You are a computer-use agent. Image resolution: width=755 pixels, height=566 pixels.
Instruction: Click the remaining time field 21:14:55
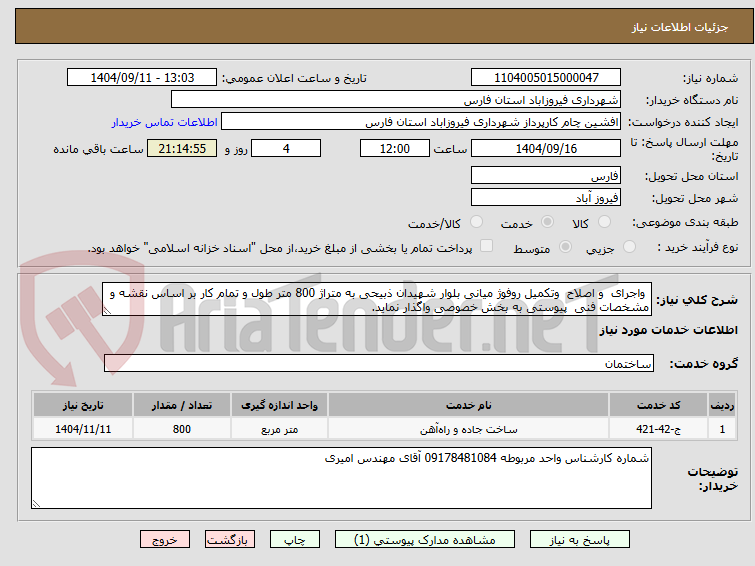182,148
